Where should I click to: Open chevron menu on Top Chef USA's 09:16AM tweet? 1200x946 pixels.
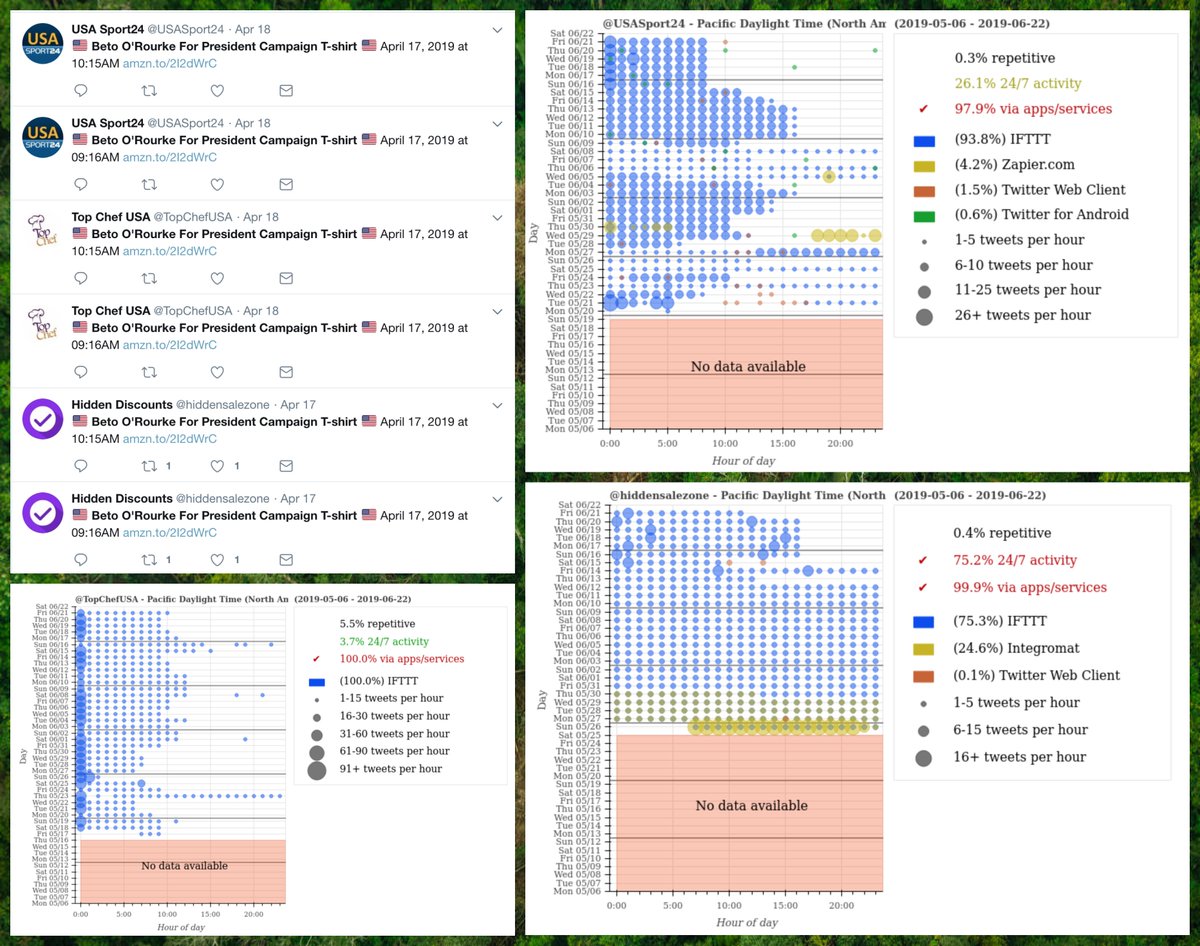498,311
